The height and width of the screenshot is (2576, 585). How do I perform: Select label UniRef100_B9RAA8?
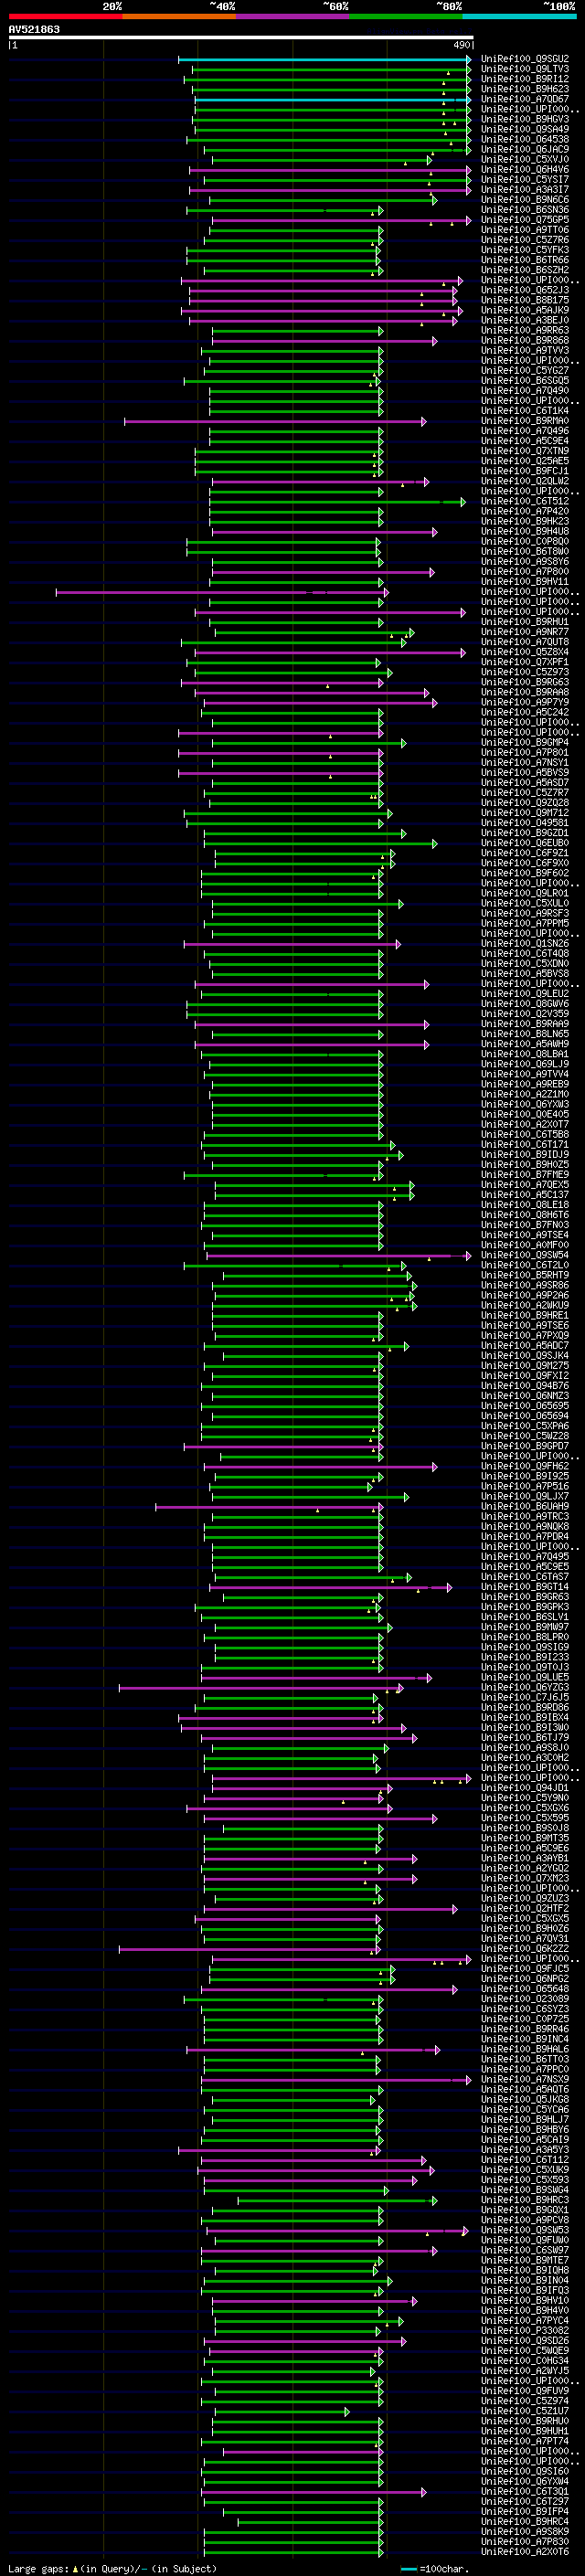[x=525, y=692]
